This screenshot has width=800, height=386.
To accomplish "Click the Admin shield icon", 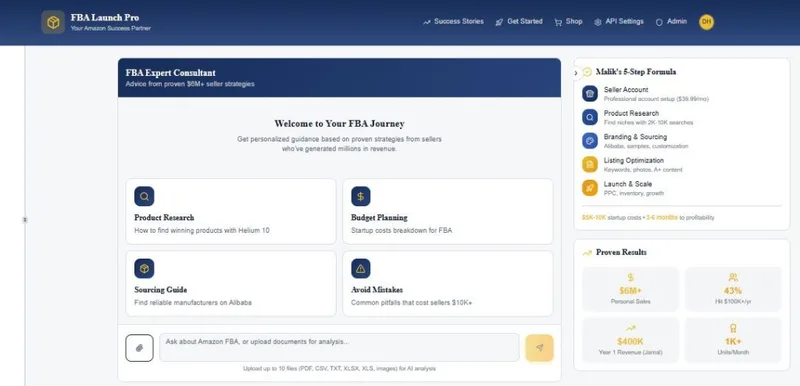I will [659, 22].
